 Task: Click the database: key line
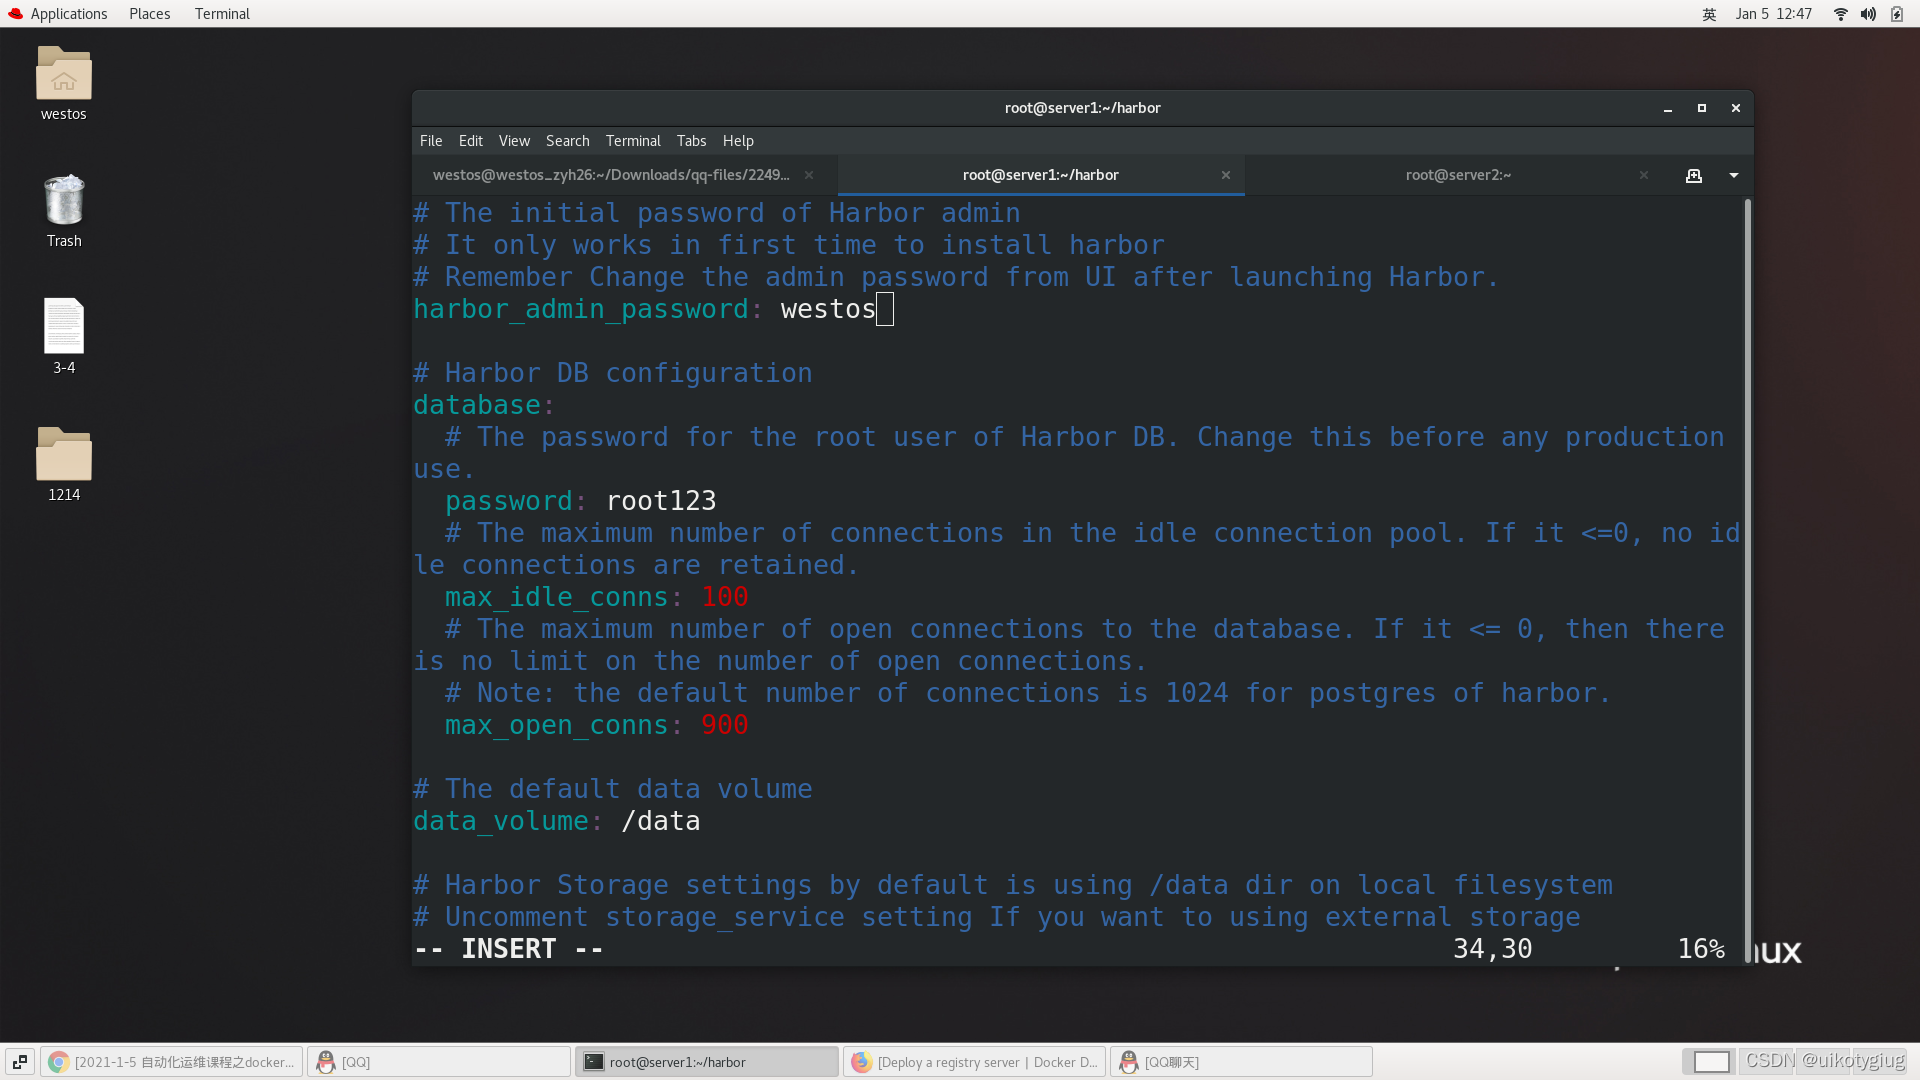484,405
